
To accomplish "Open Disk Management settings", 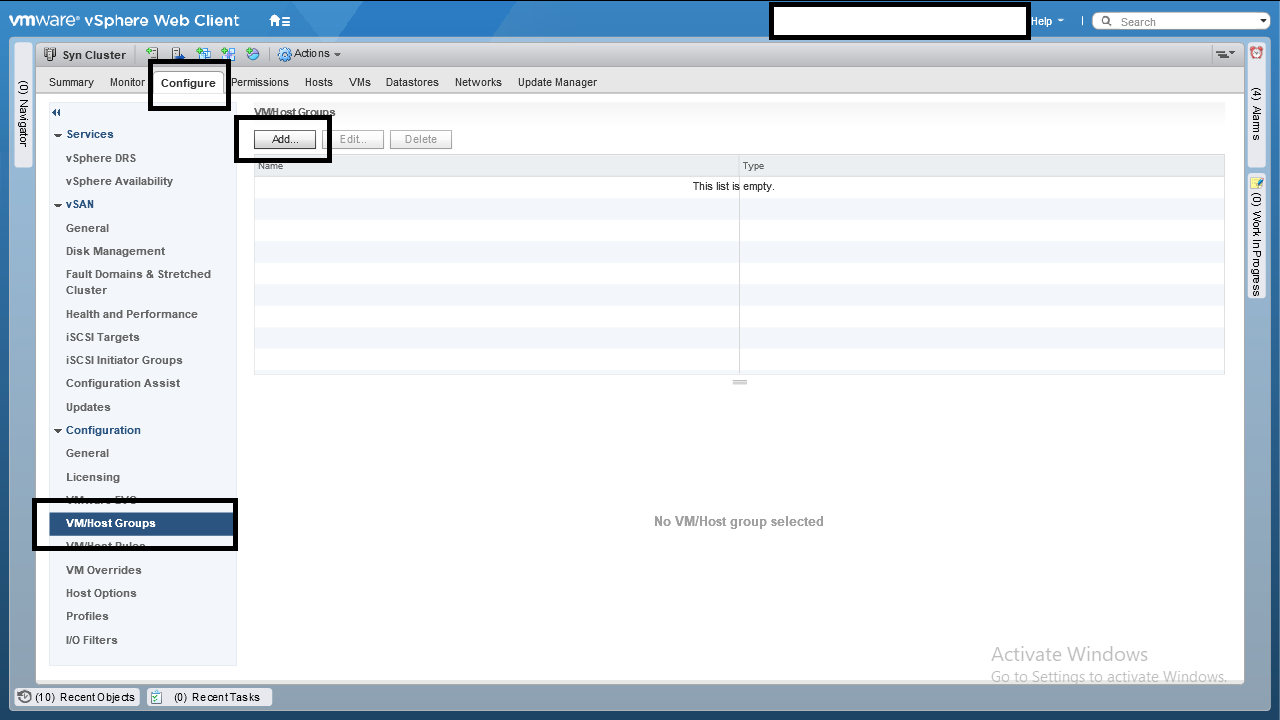I will [x=115, y=251].
